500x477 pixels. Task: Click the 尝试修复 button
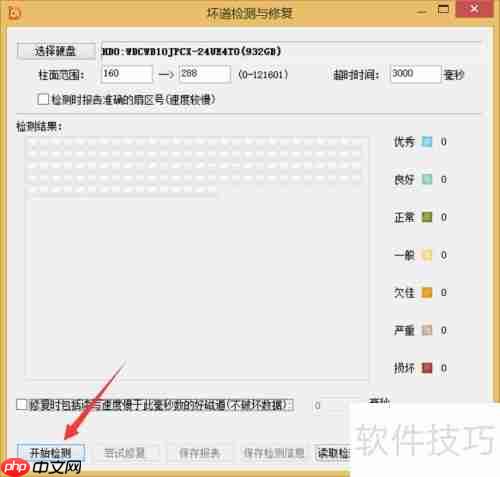[x=124, y=453]
